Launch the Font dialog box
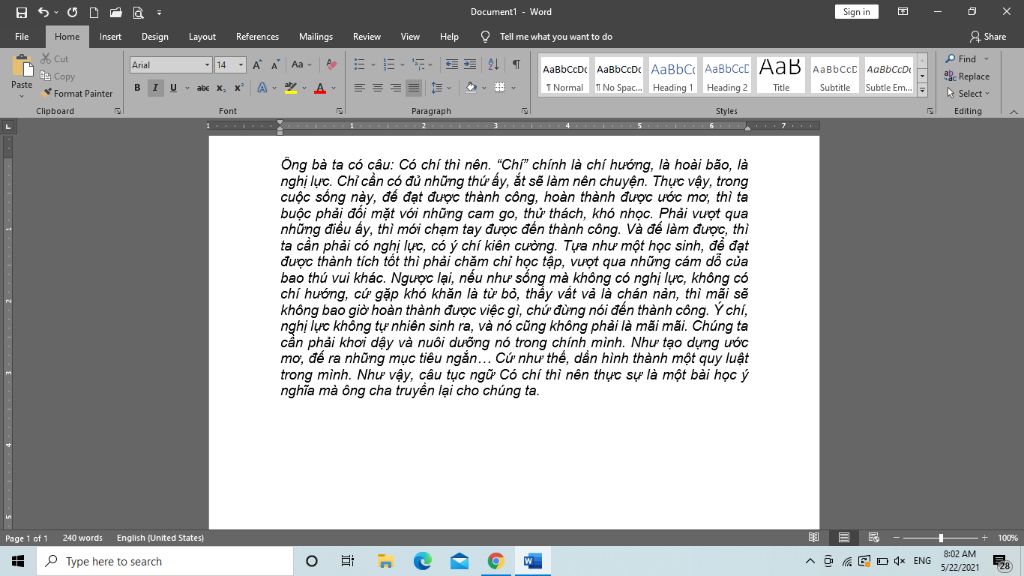The image size is (1024, 576). pyautogui.click(x=340, y=111)
